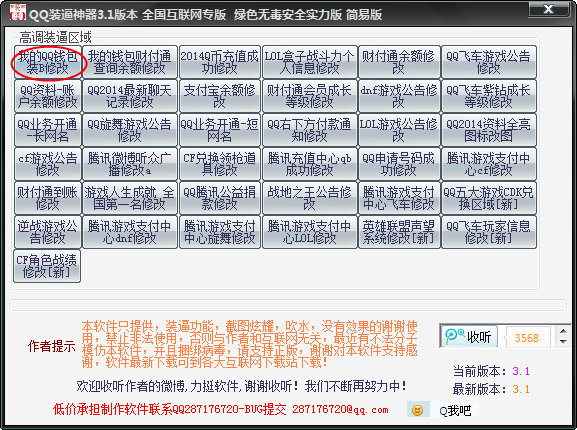
Task: Click cf游戏公告修改 button
Action: 47,164
